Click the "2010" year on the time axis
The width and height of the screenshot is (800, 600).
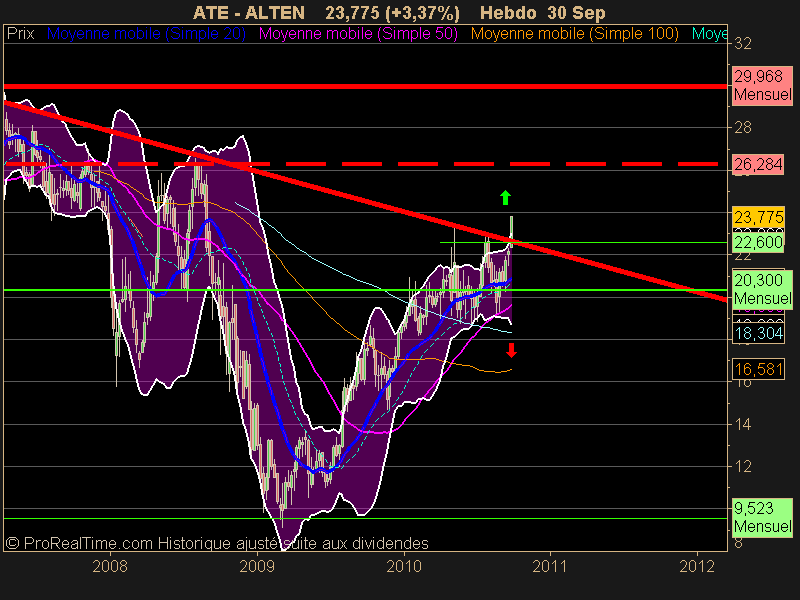(x=404, y=566)
